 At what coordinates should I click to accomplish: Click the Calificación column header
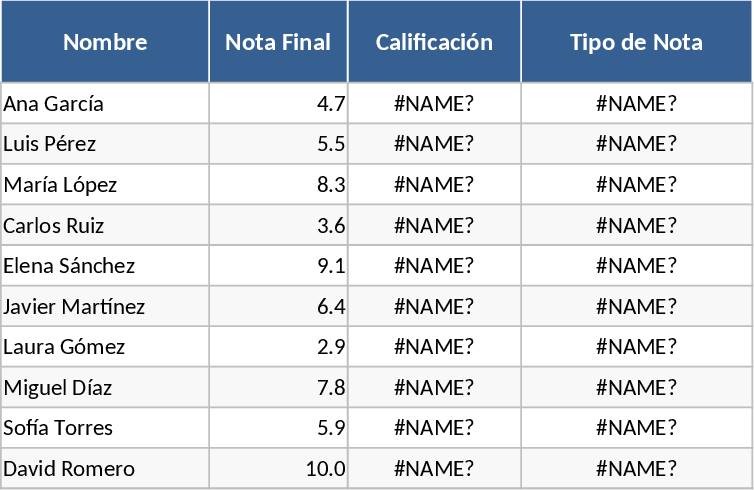click(434, 42)
